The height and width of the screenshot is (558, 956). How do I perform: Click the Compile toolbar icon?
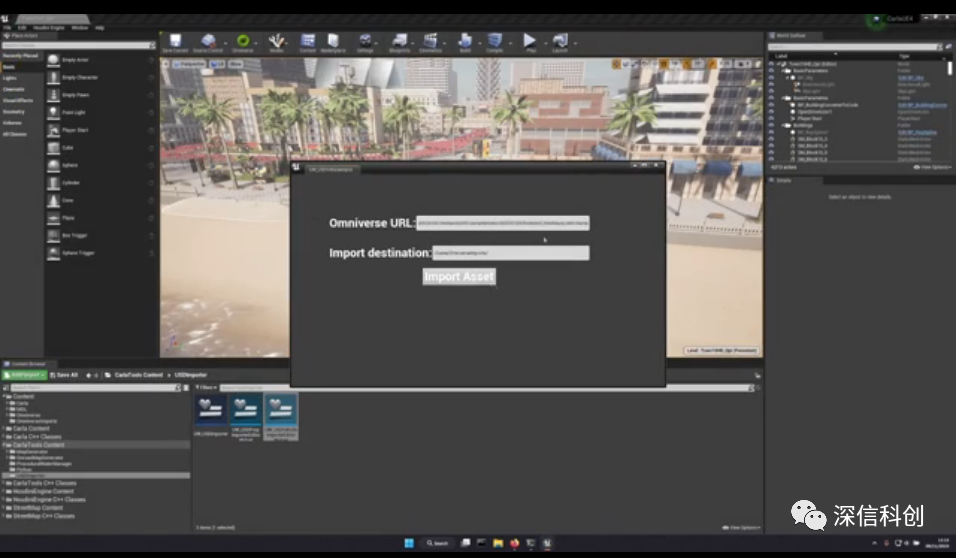click(494, 41)
